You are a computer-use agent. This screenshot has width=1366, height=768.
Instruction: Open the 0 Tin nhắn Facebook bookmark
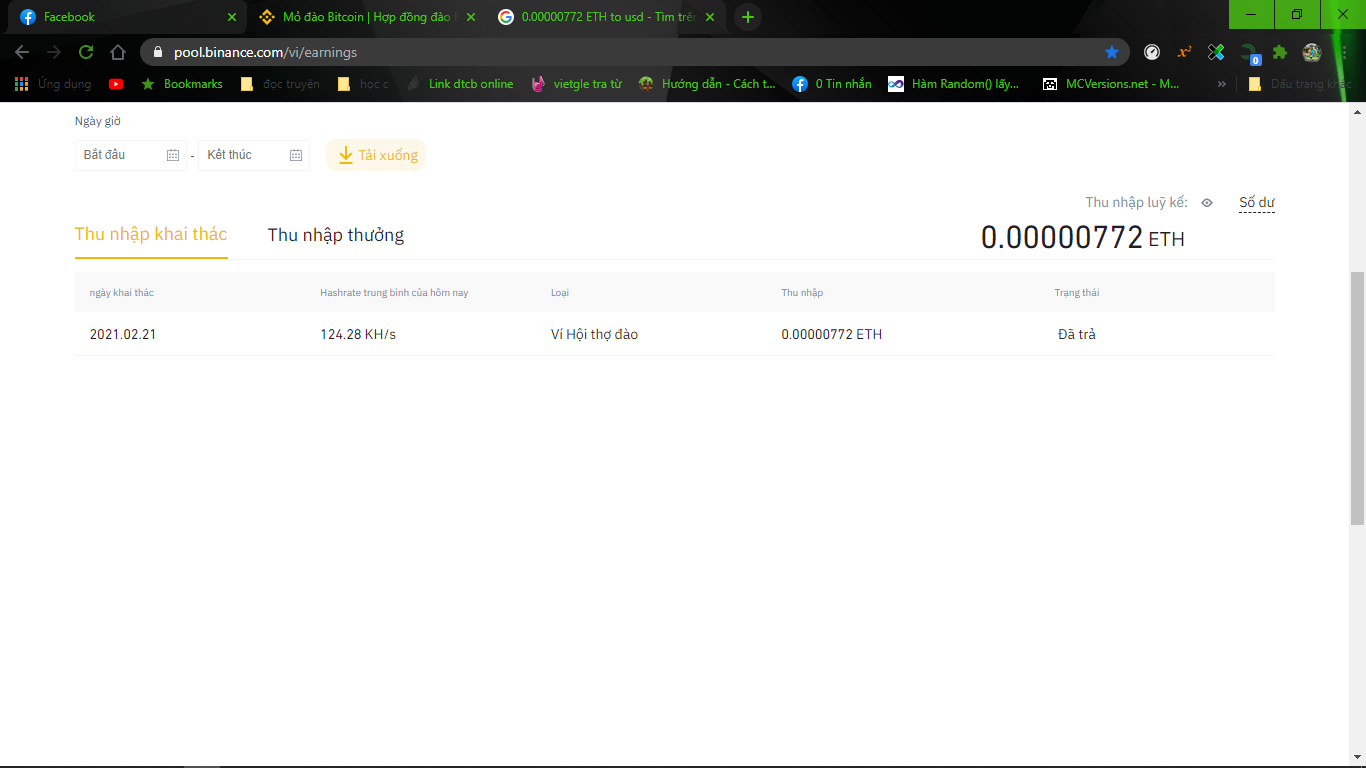832,84
